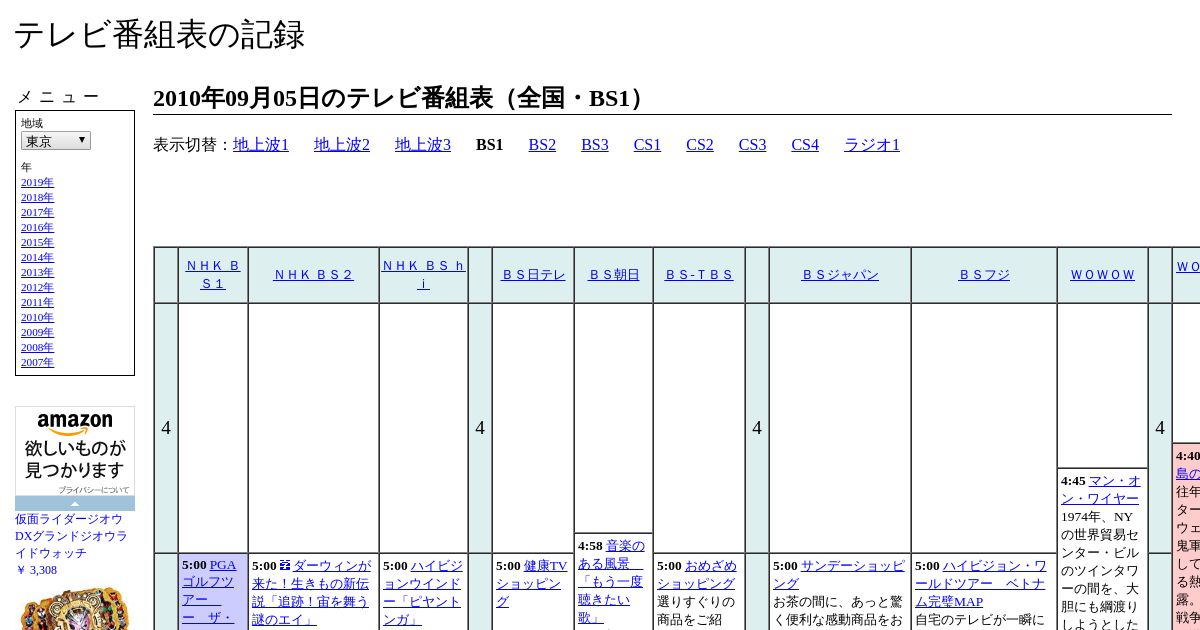Switch to the 地上波2 listing

pos(342,145)
